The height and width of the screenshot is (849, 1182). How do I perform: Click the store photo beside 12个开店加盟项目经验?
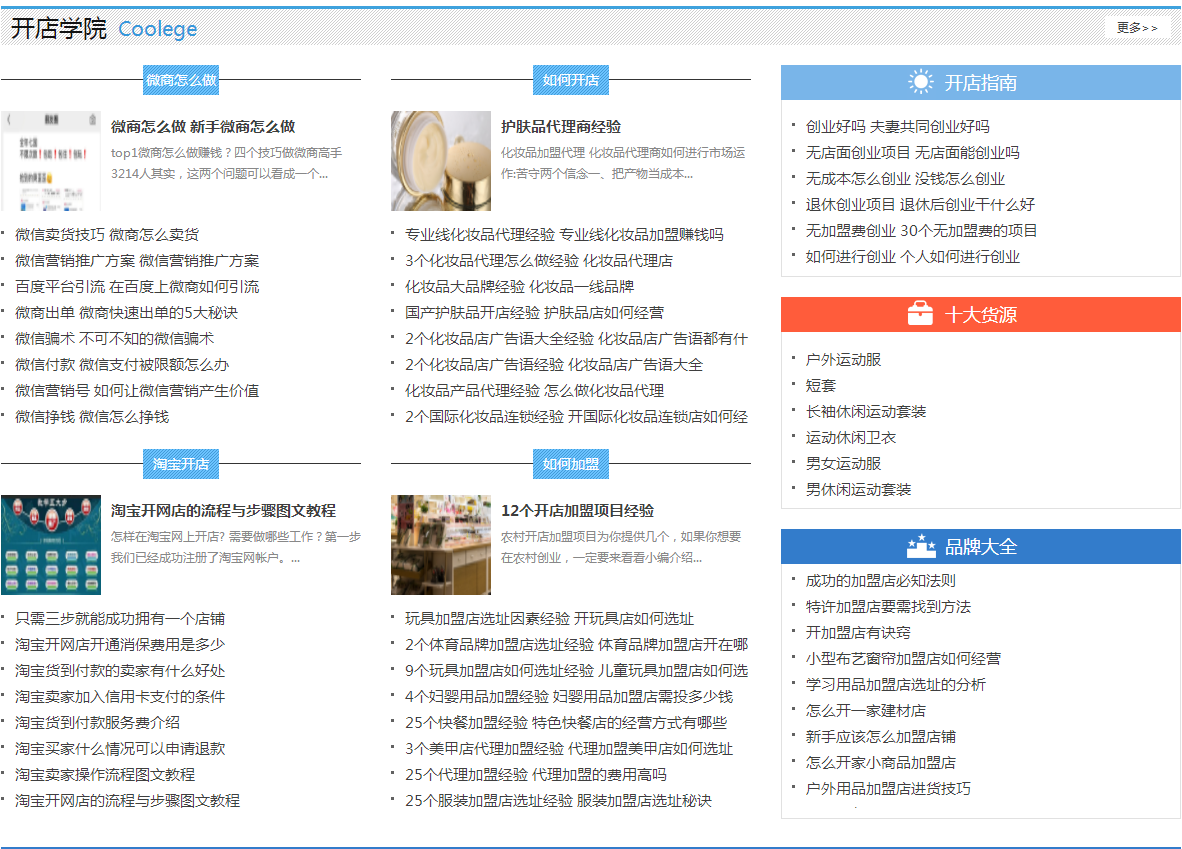[440, 545]
